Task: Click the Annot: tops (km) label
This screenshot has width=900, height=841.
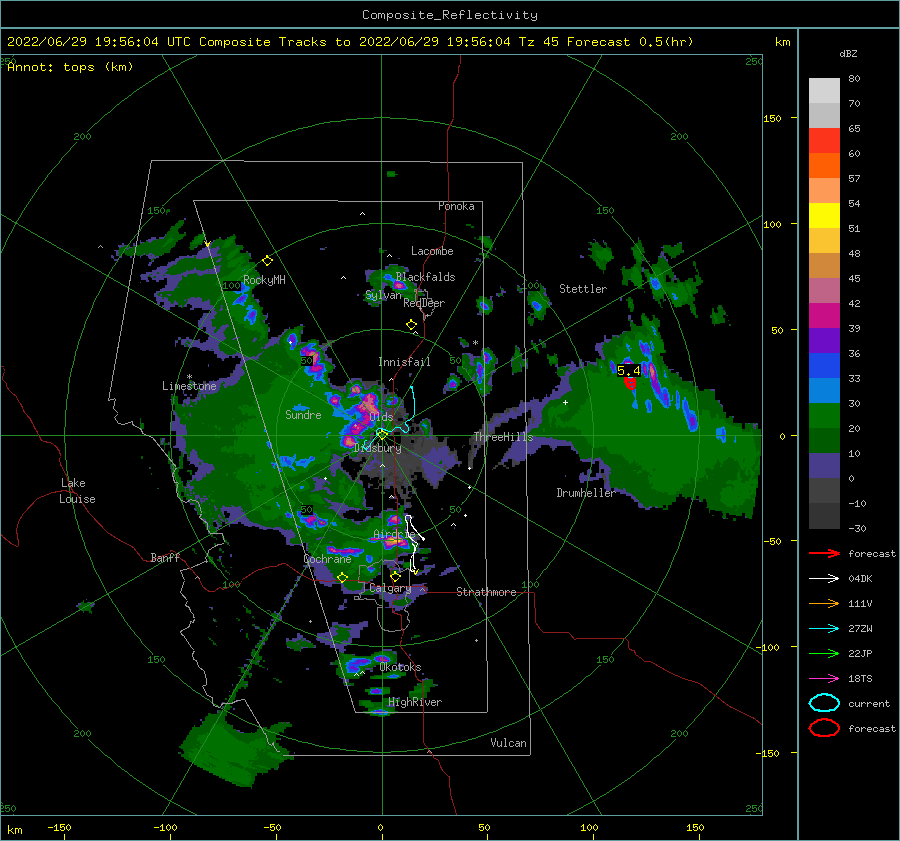Action: pos(70,67)
